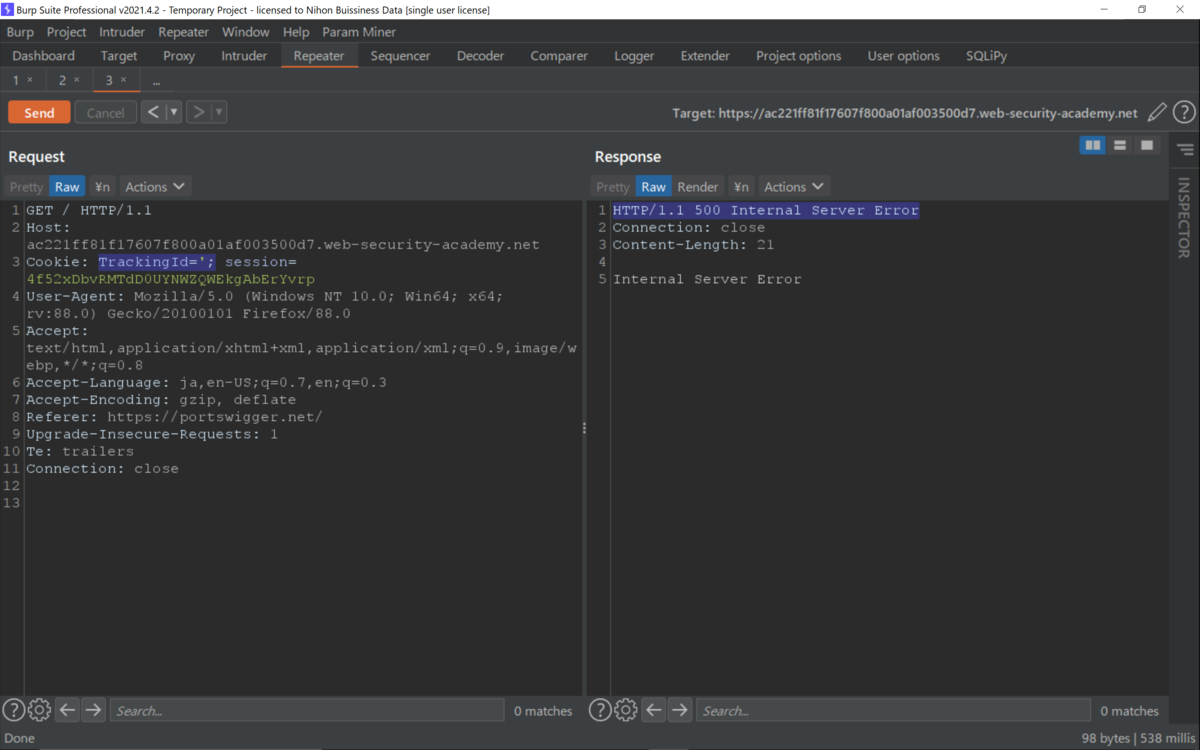Switch to Target tab

119,56
